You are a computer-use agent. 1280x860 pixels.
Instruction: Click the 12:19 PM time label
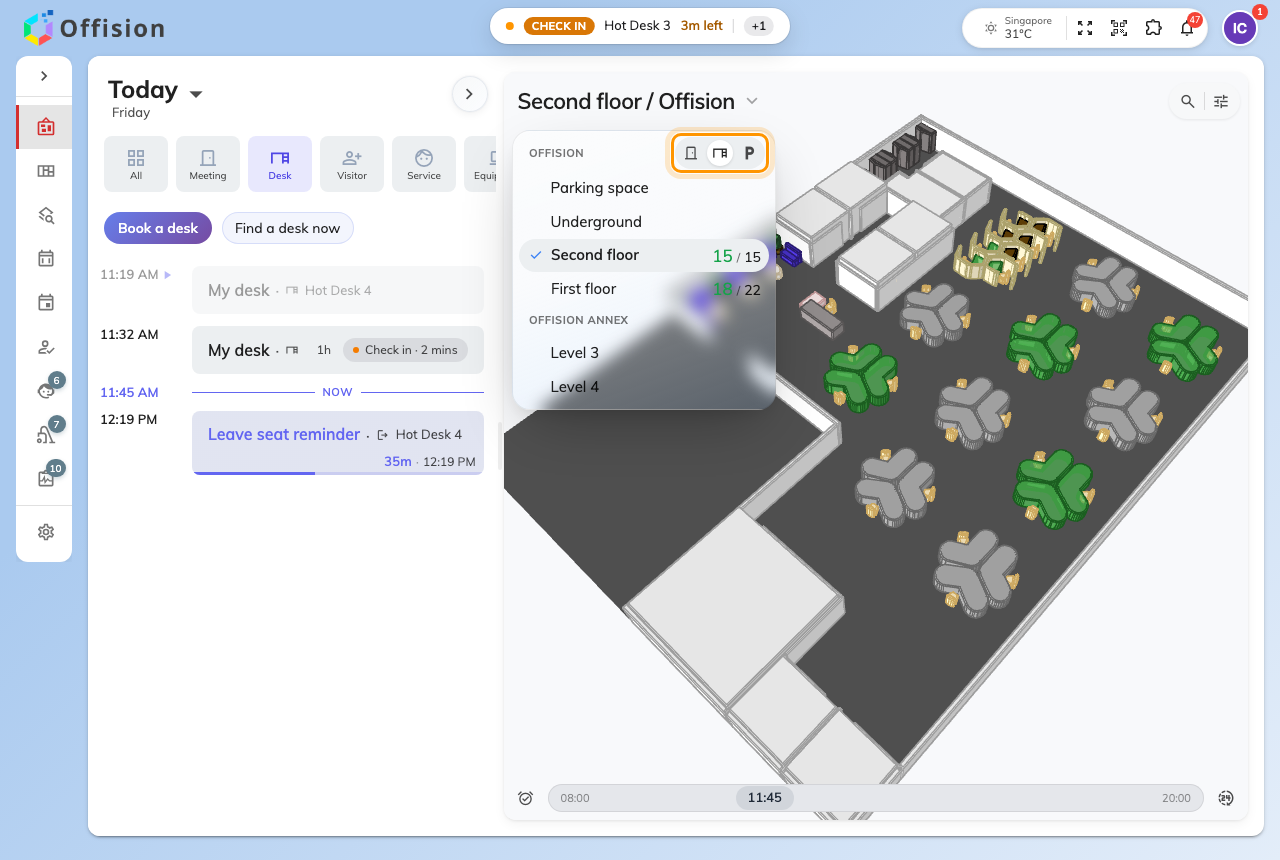[129, 420]
